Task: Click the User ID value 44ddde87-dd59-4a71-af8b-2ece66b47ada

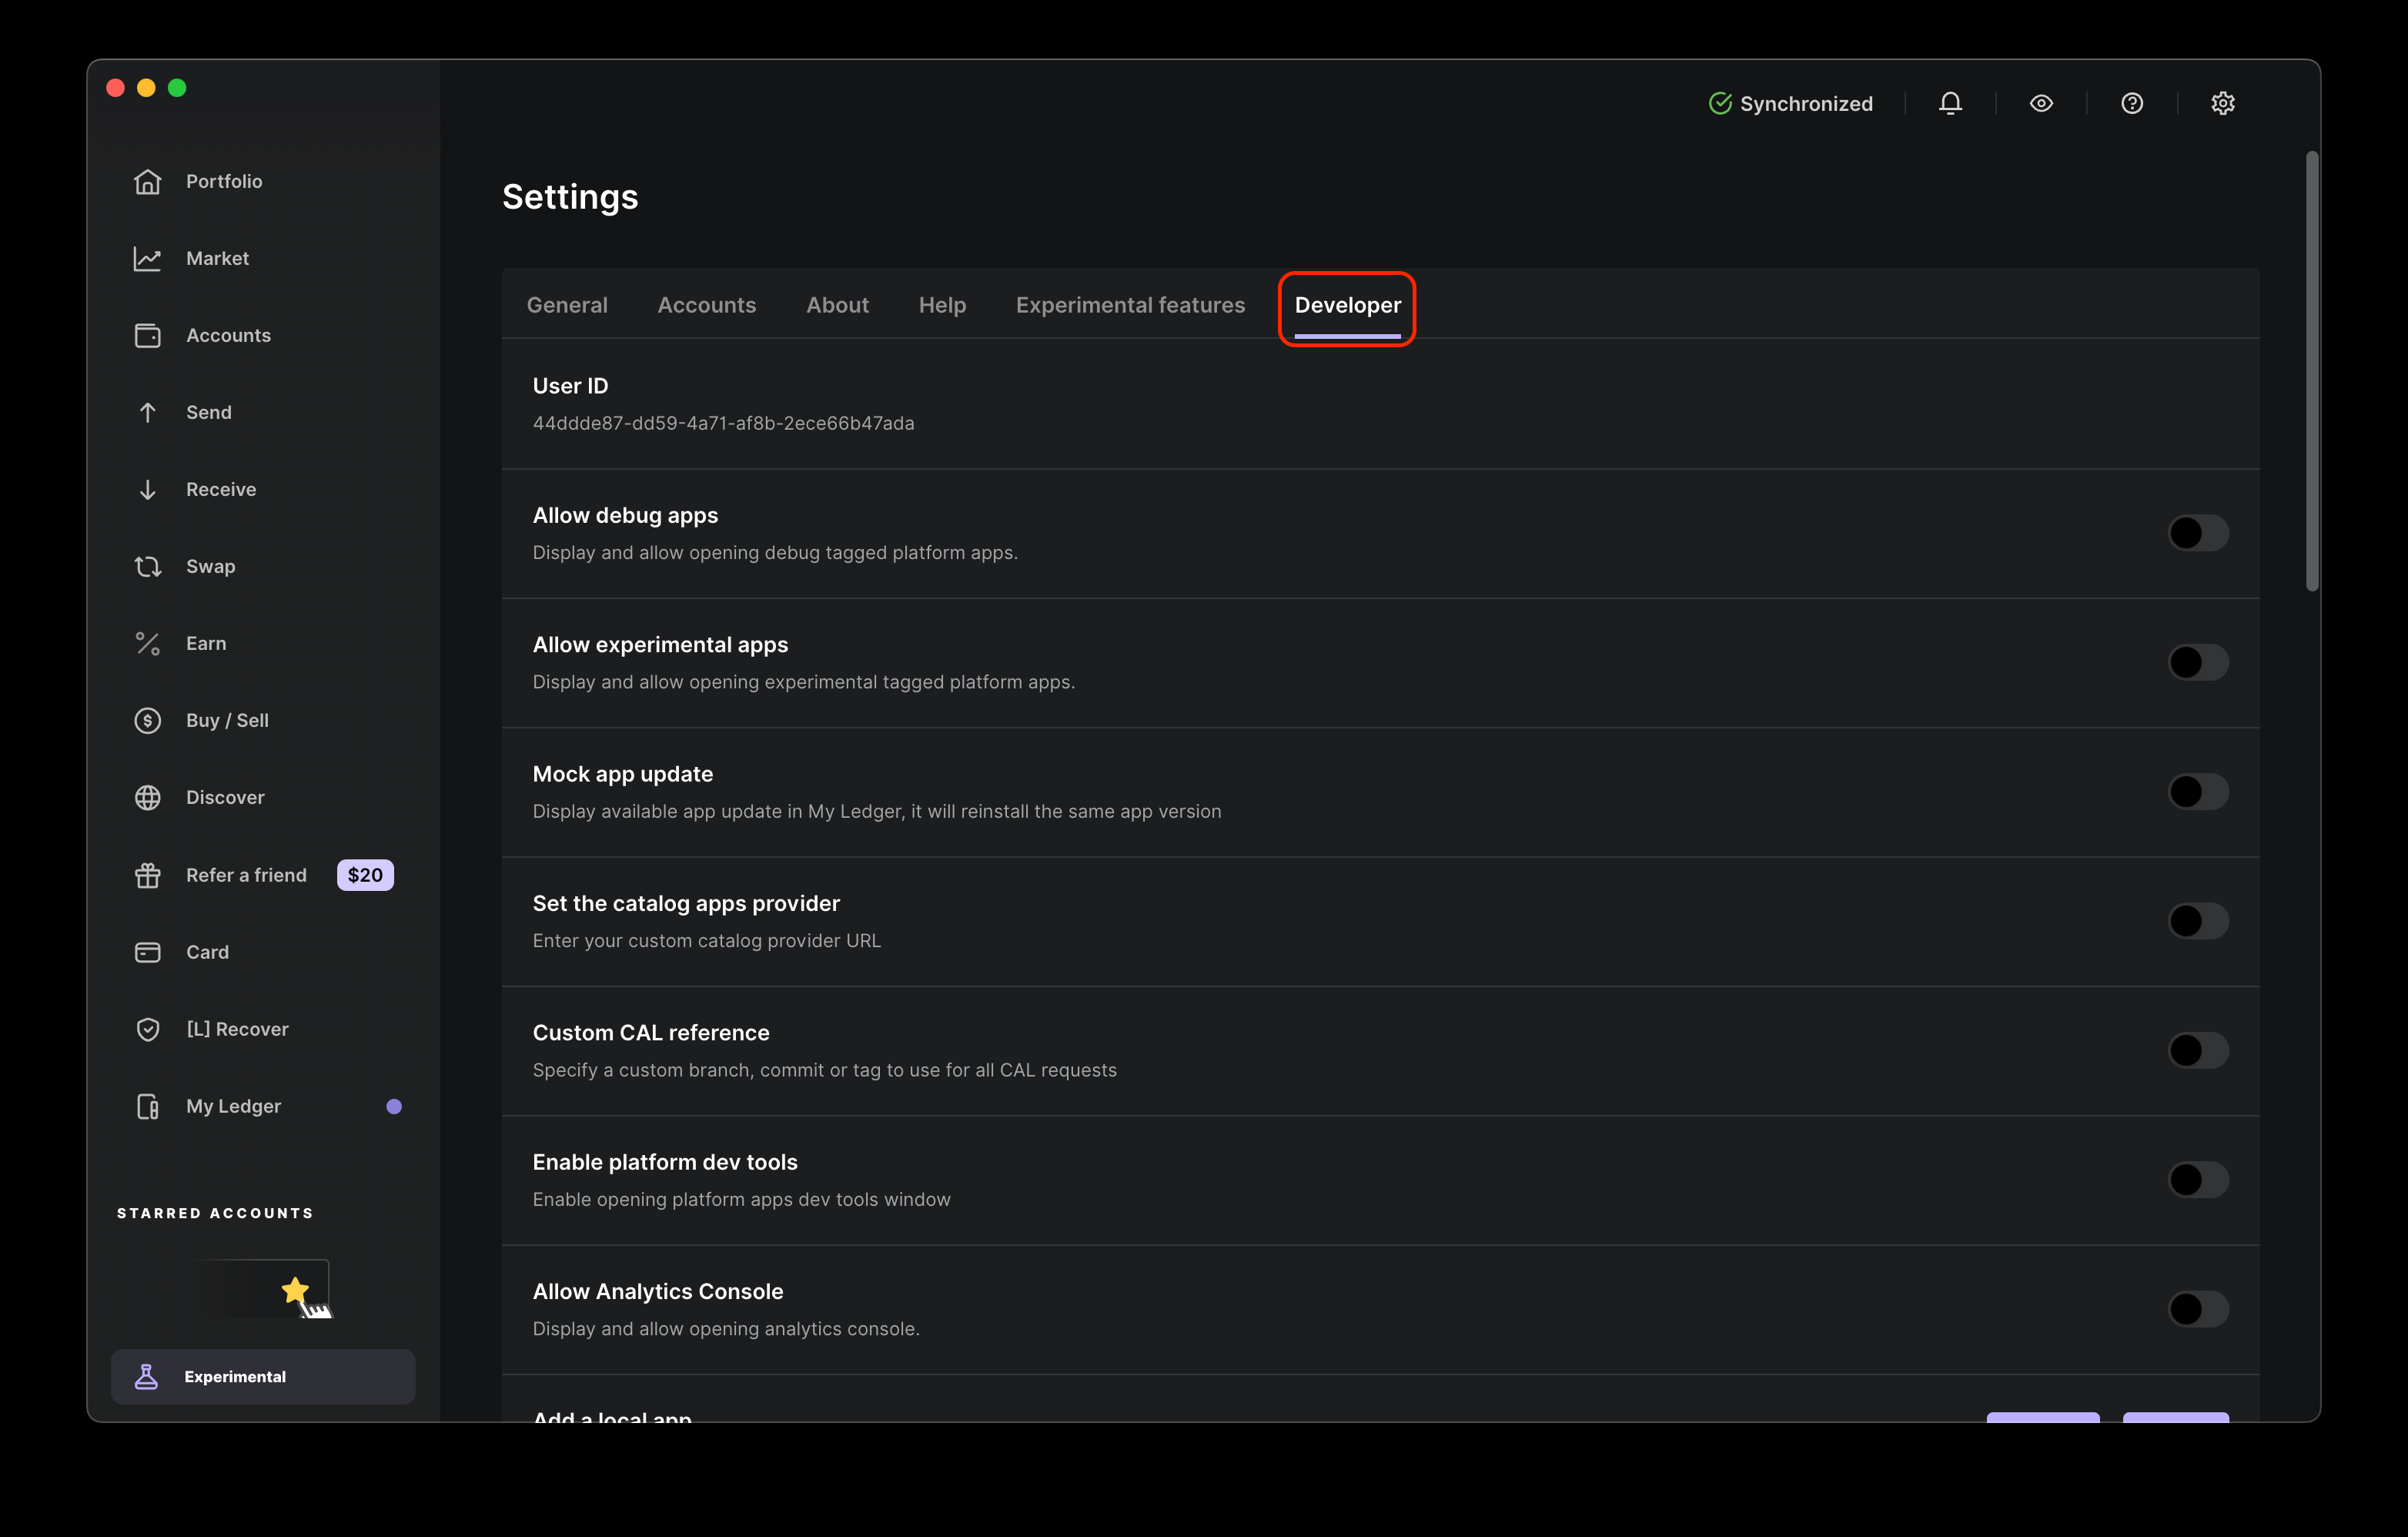Action: 723,423
